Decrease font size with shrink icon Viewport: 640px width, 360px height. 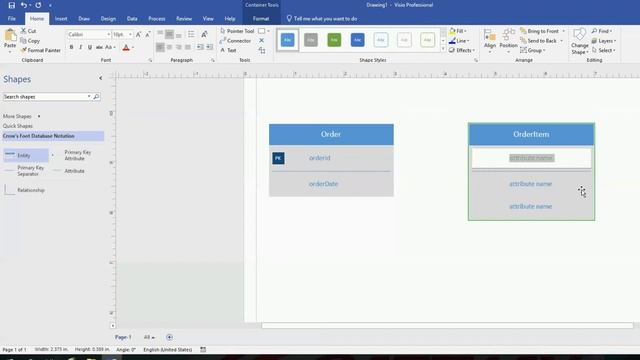pos(148,35)
